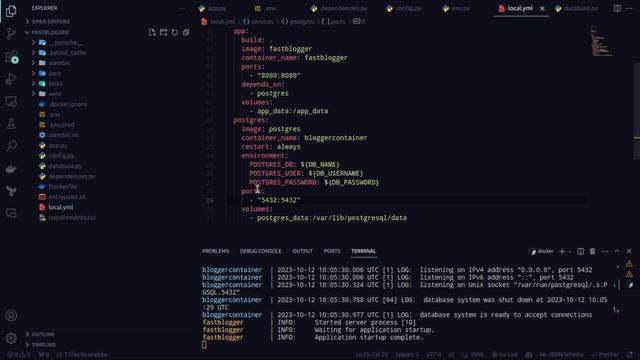Click the code minimap preview
Image resolution: width=640 pixels, height=360 pixels.
(x=601, y=41)
